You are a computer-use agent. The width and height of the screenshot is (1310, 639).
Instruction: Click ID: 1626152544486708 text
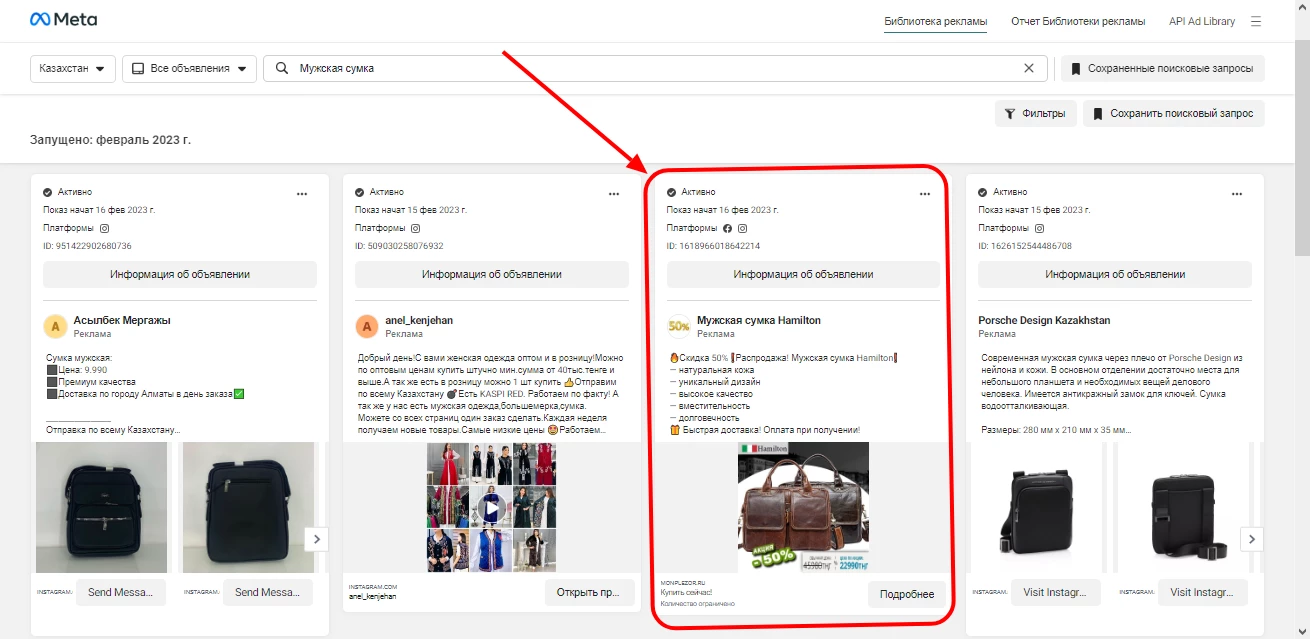click(x=1025, y=246)
